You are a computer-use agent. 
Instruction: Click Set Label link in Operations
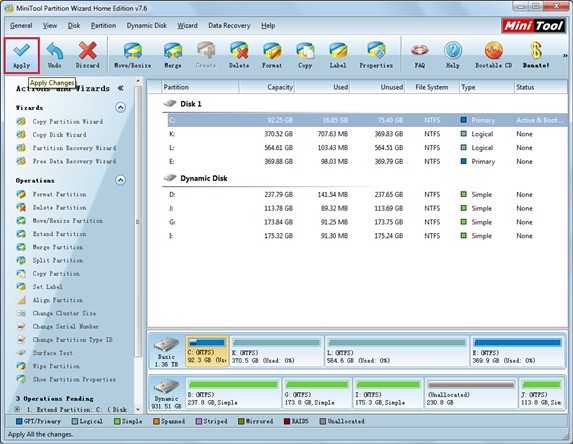coord(48,287)
